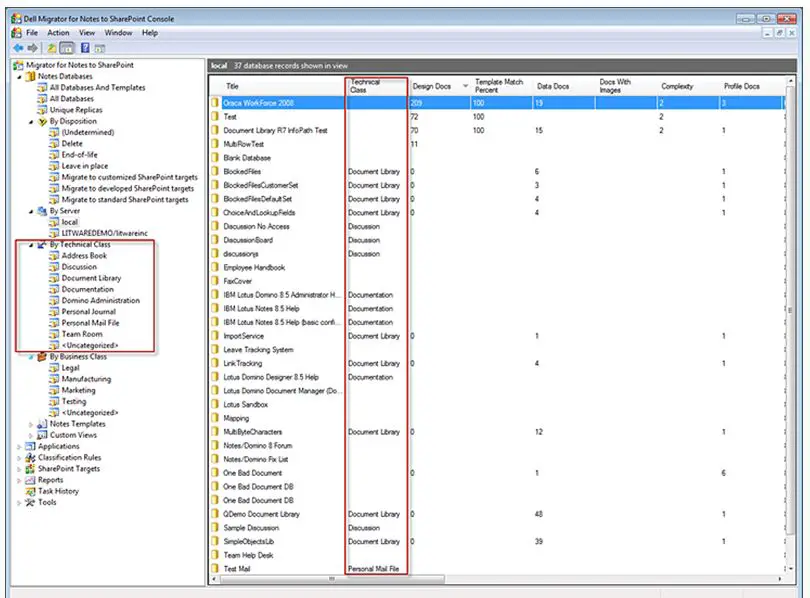
Task: Toggle the console tree toolbar icon
Action: (67, 48)
